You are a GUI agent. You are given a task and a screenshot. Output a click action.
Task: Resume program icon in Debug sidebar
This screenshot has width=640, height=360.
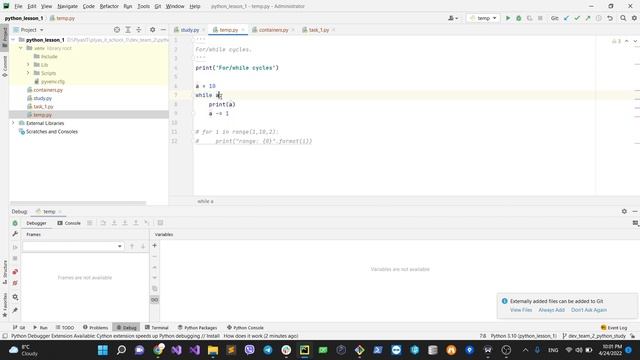[x=15, y=247]
